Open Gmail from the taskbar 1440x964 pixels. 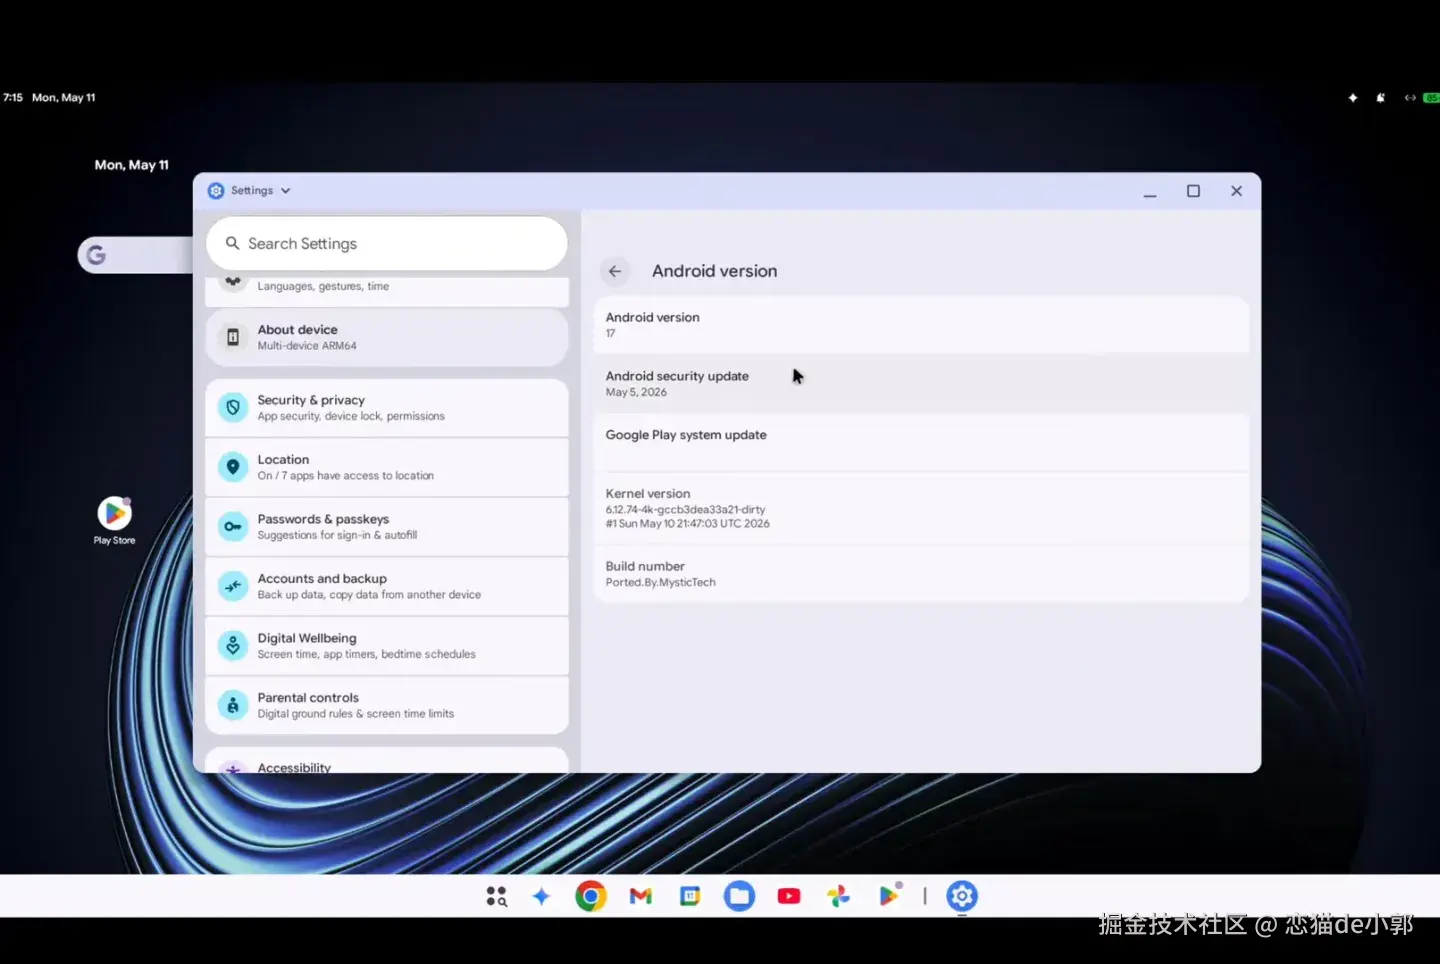click(641, 896)
